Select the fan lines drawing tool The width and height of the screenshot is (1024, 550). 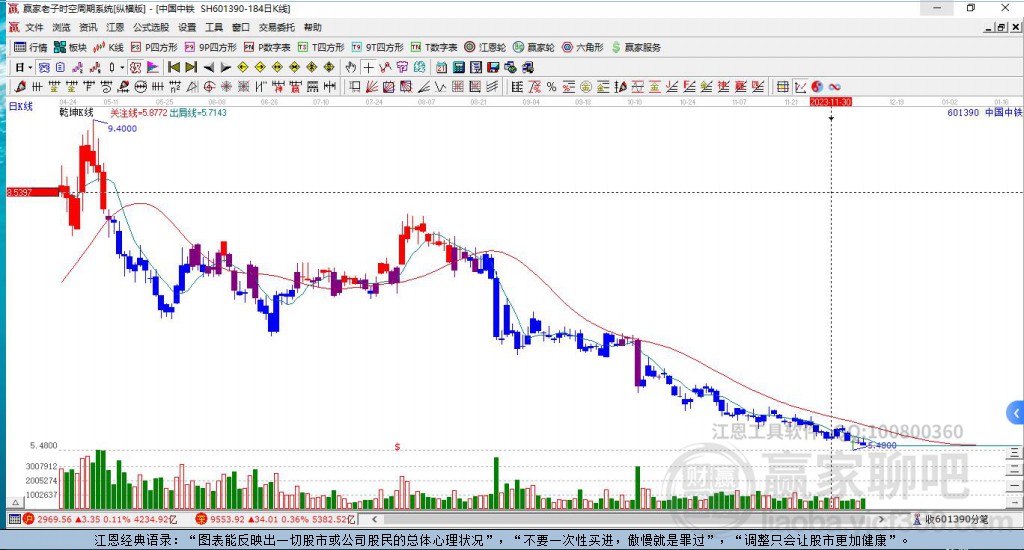(372, 86)
